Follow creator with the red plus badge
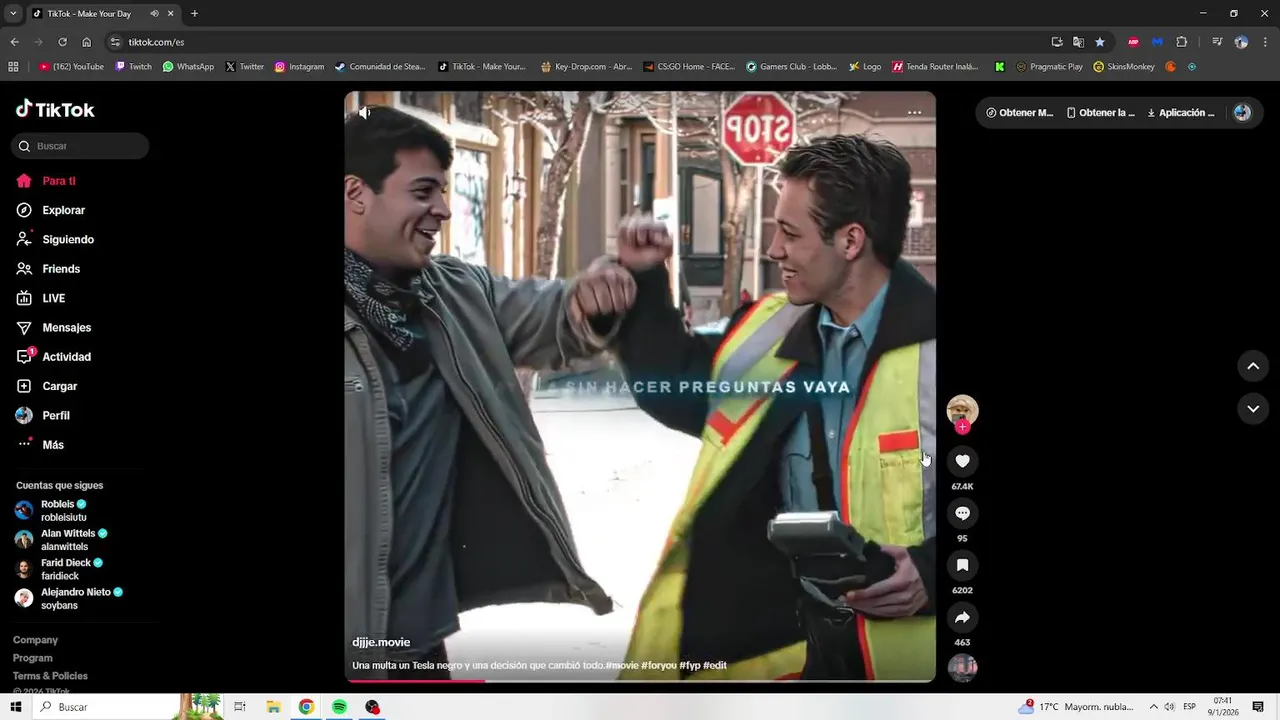Image resolution: width=1280 pixels, height=720 pixels. [x=962, y=427]
